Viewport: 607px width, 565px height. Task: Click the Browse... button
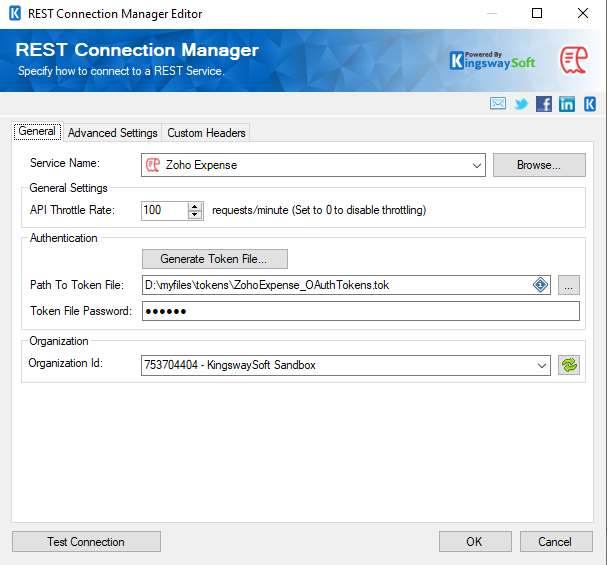point(539,165)
